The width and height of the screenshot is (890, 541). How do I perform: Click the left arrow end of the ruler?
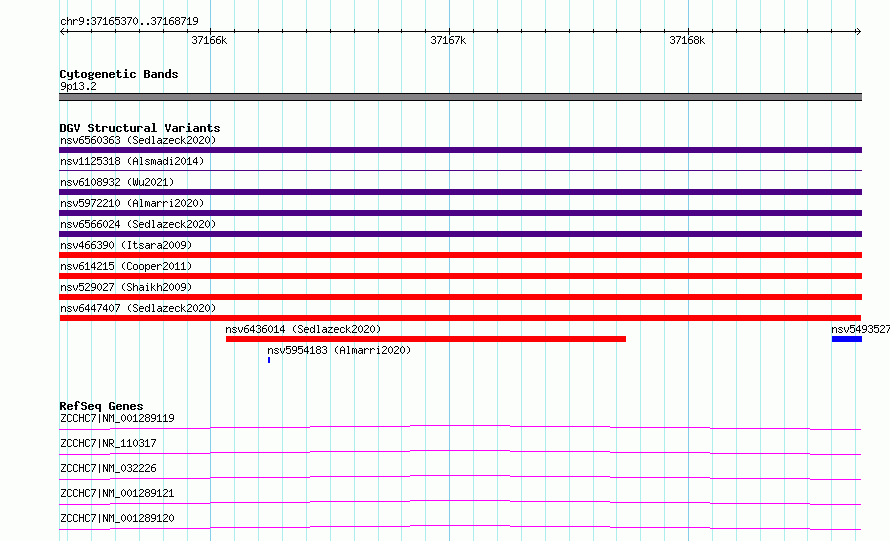tap(62, 32)
